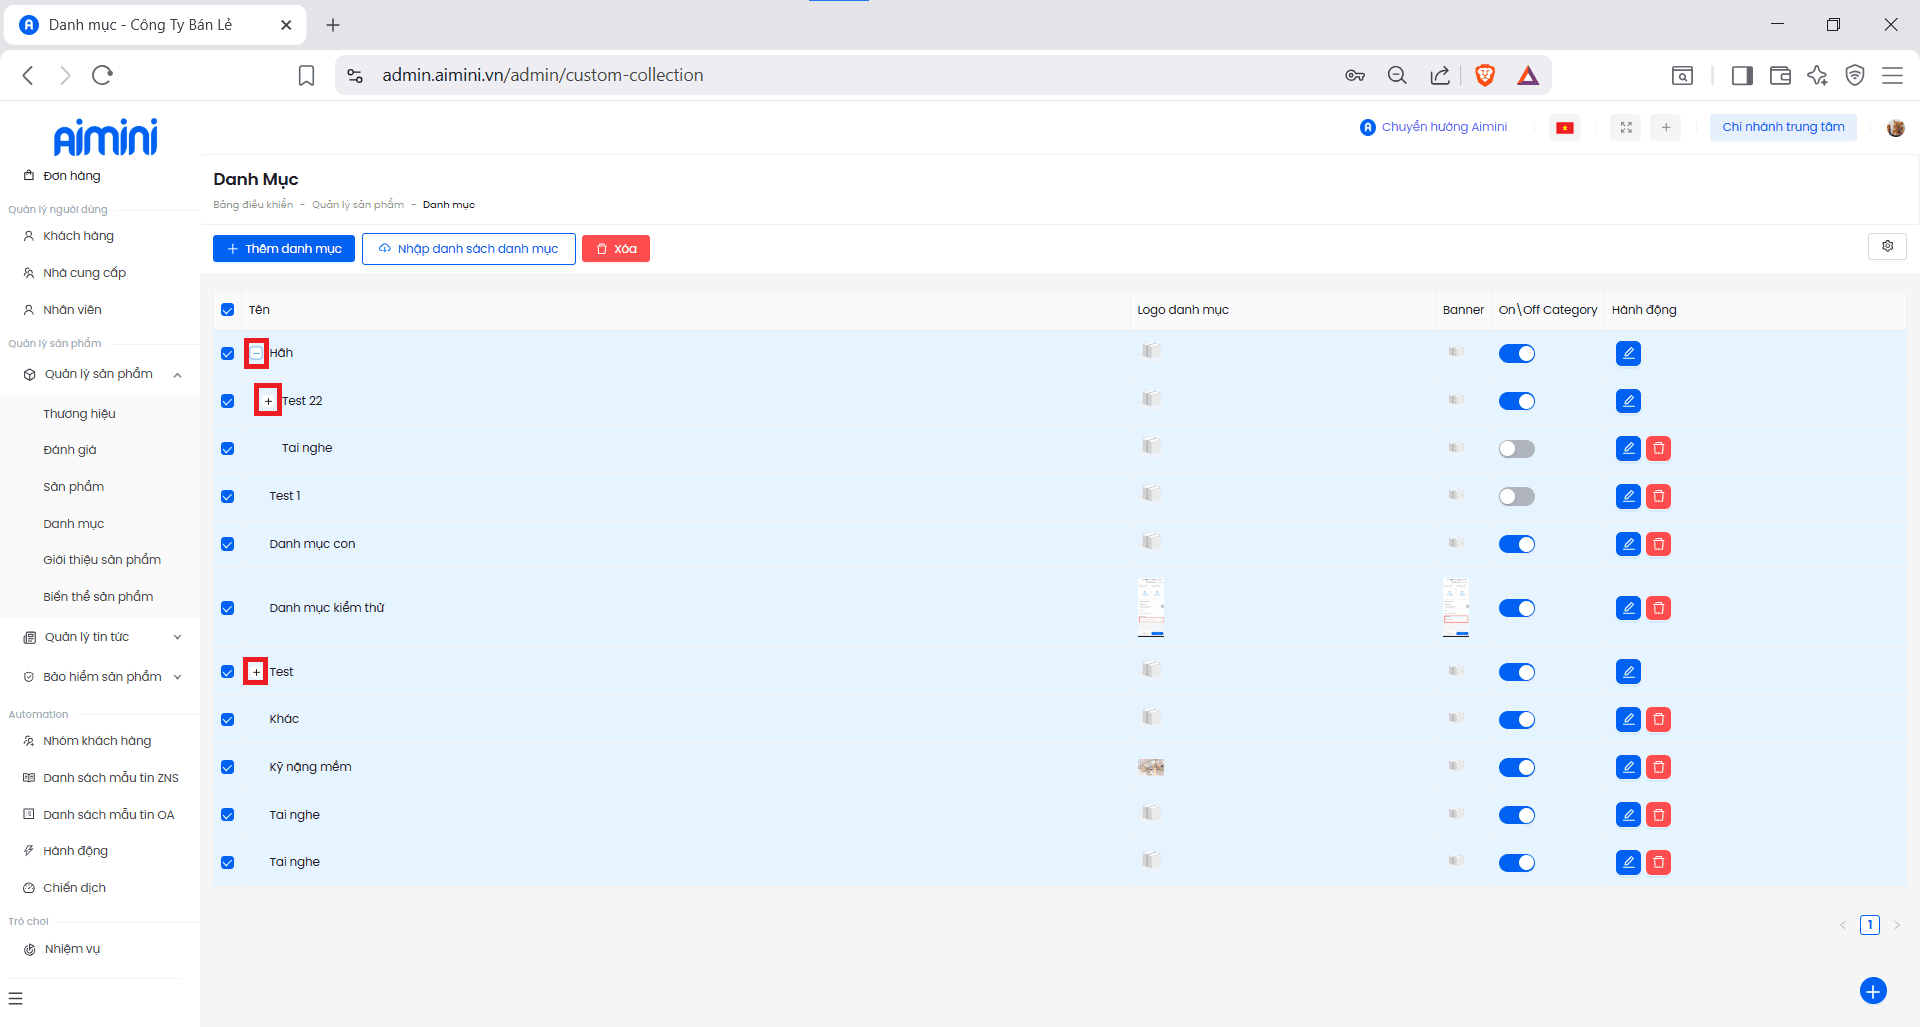Viewport: 1920px width, 1027px height.
Task: Click edit icon for Danh mục con row
Action: [1628, 544]
